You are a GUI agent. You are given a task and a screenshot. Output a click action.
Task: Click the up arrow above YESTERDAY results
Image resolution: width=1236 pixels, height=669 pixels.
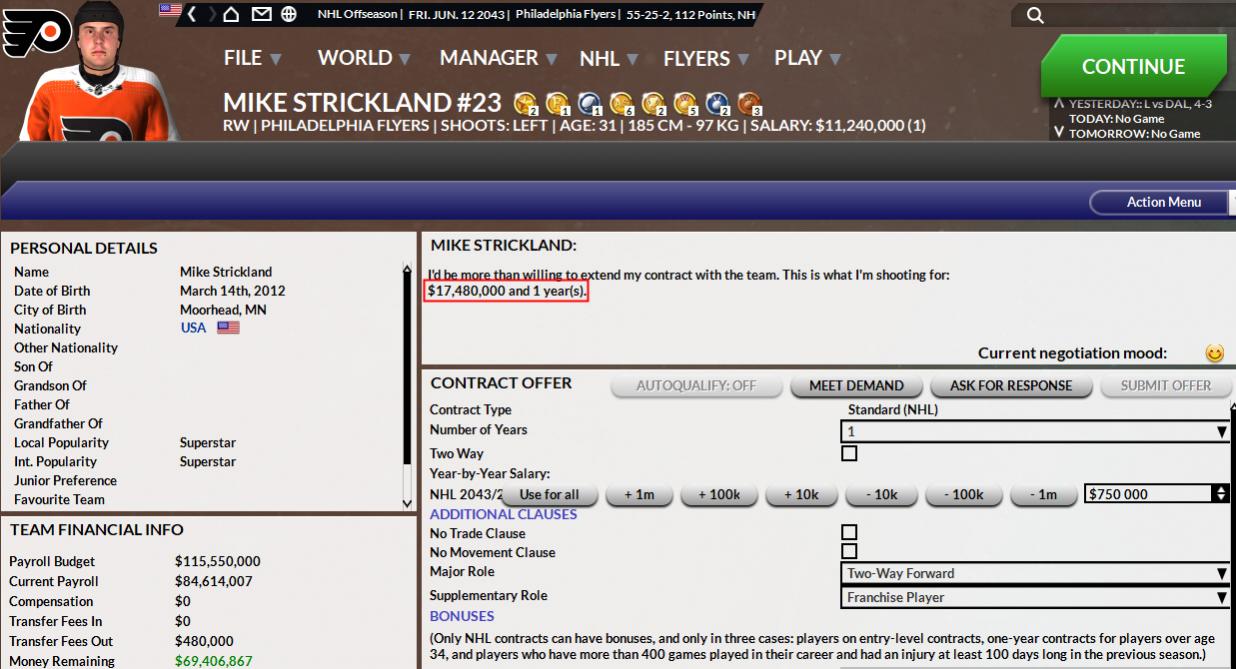tap(1059, 102)
